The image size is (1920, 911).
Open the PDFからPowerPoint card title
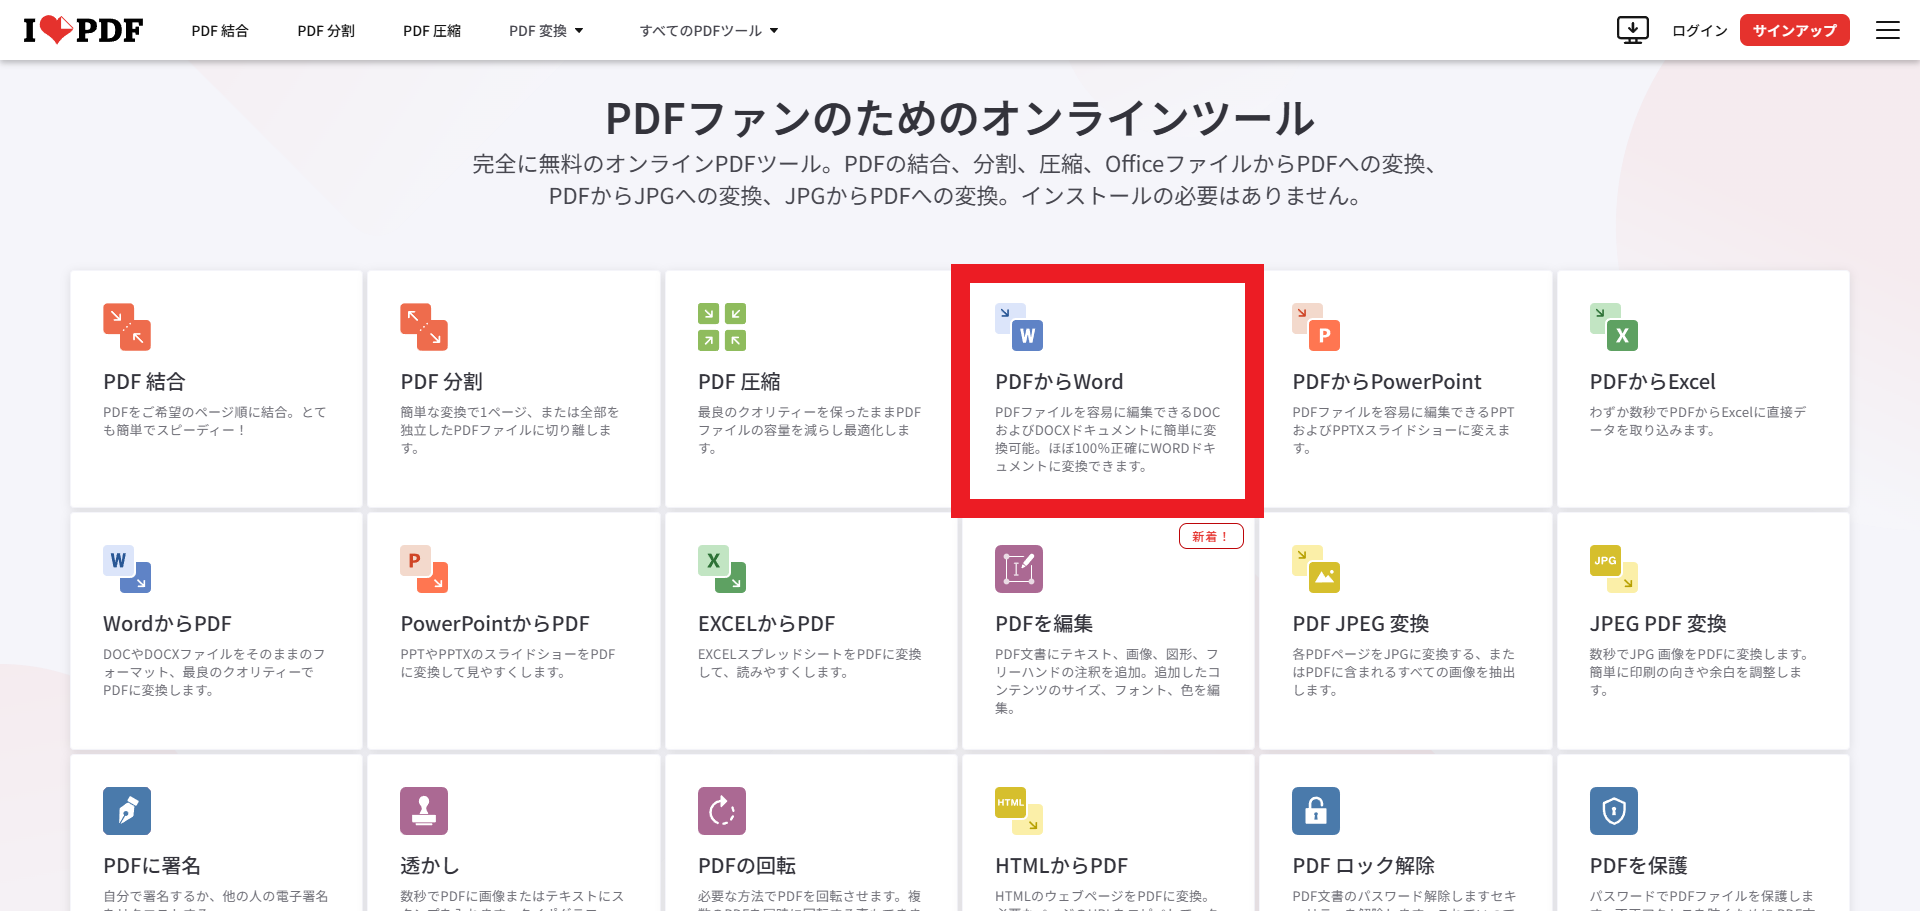point(1386,382)
